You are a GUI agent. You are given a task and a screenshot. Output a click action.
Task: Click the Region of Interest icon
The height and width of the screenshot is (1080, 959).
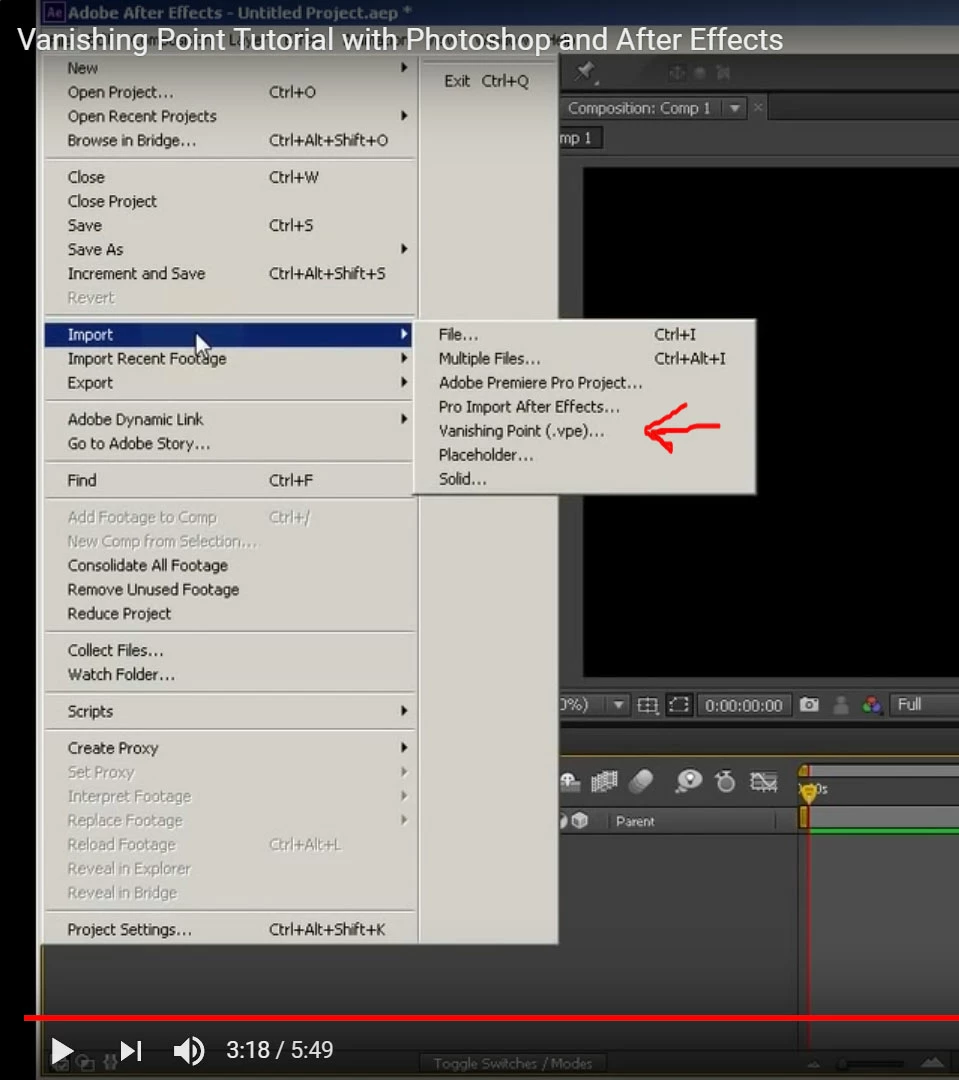pyautogui.click(x=679, y=705)
